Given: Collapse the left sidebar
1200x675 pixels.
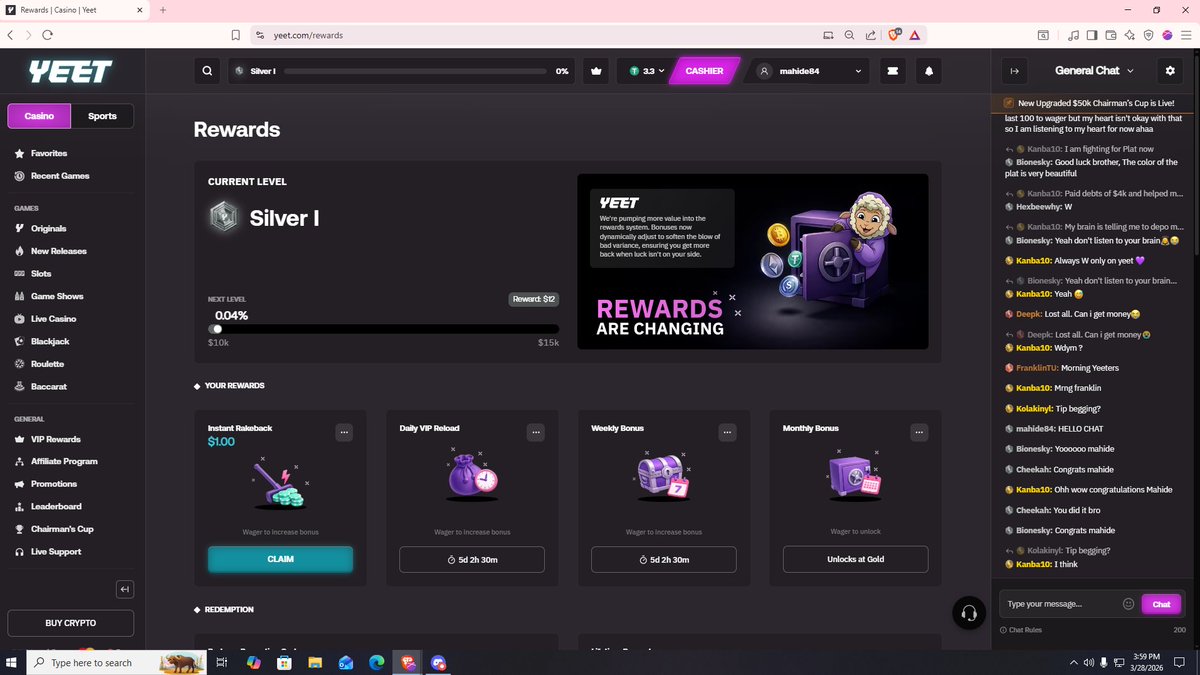Looking at the screenshot, I should pyautogui.click(x=125, y=589).
